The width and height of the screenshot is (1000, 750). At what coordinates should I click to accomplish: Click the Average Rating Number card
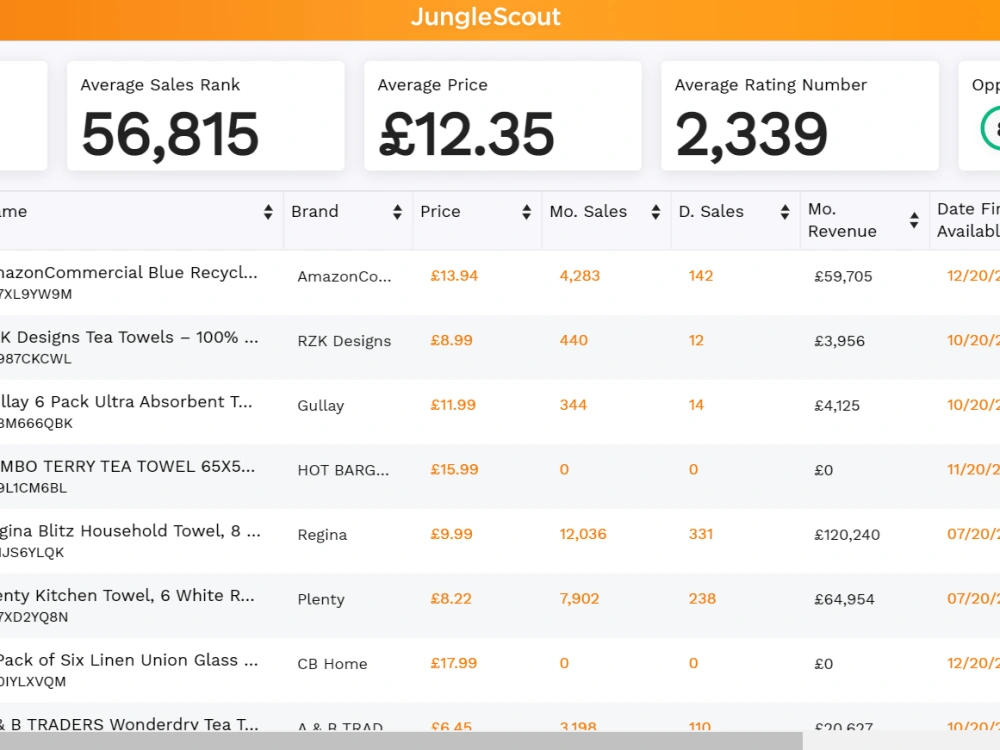coord(800,116)
